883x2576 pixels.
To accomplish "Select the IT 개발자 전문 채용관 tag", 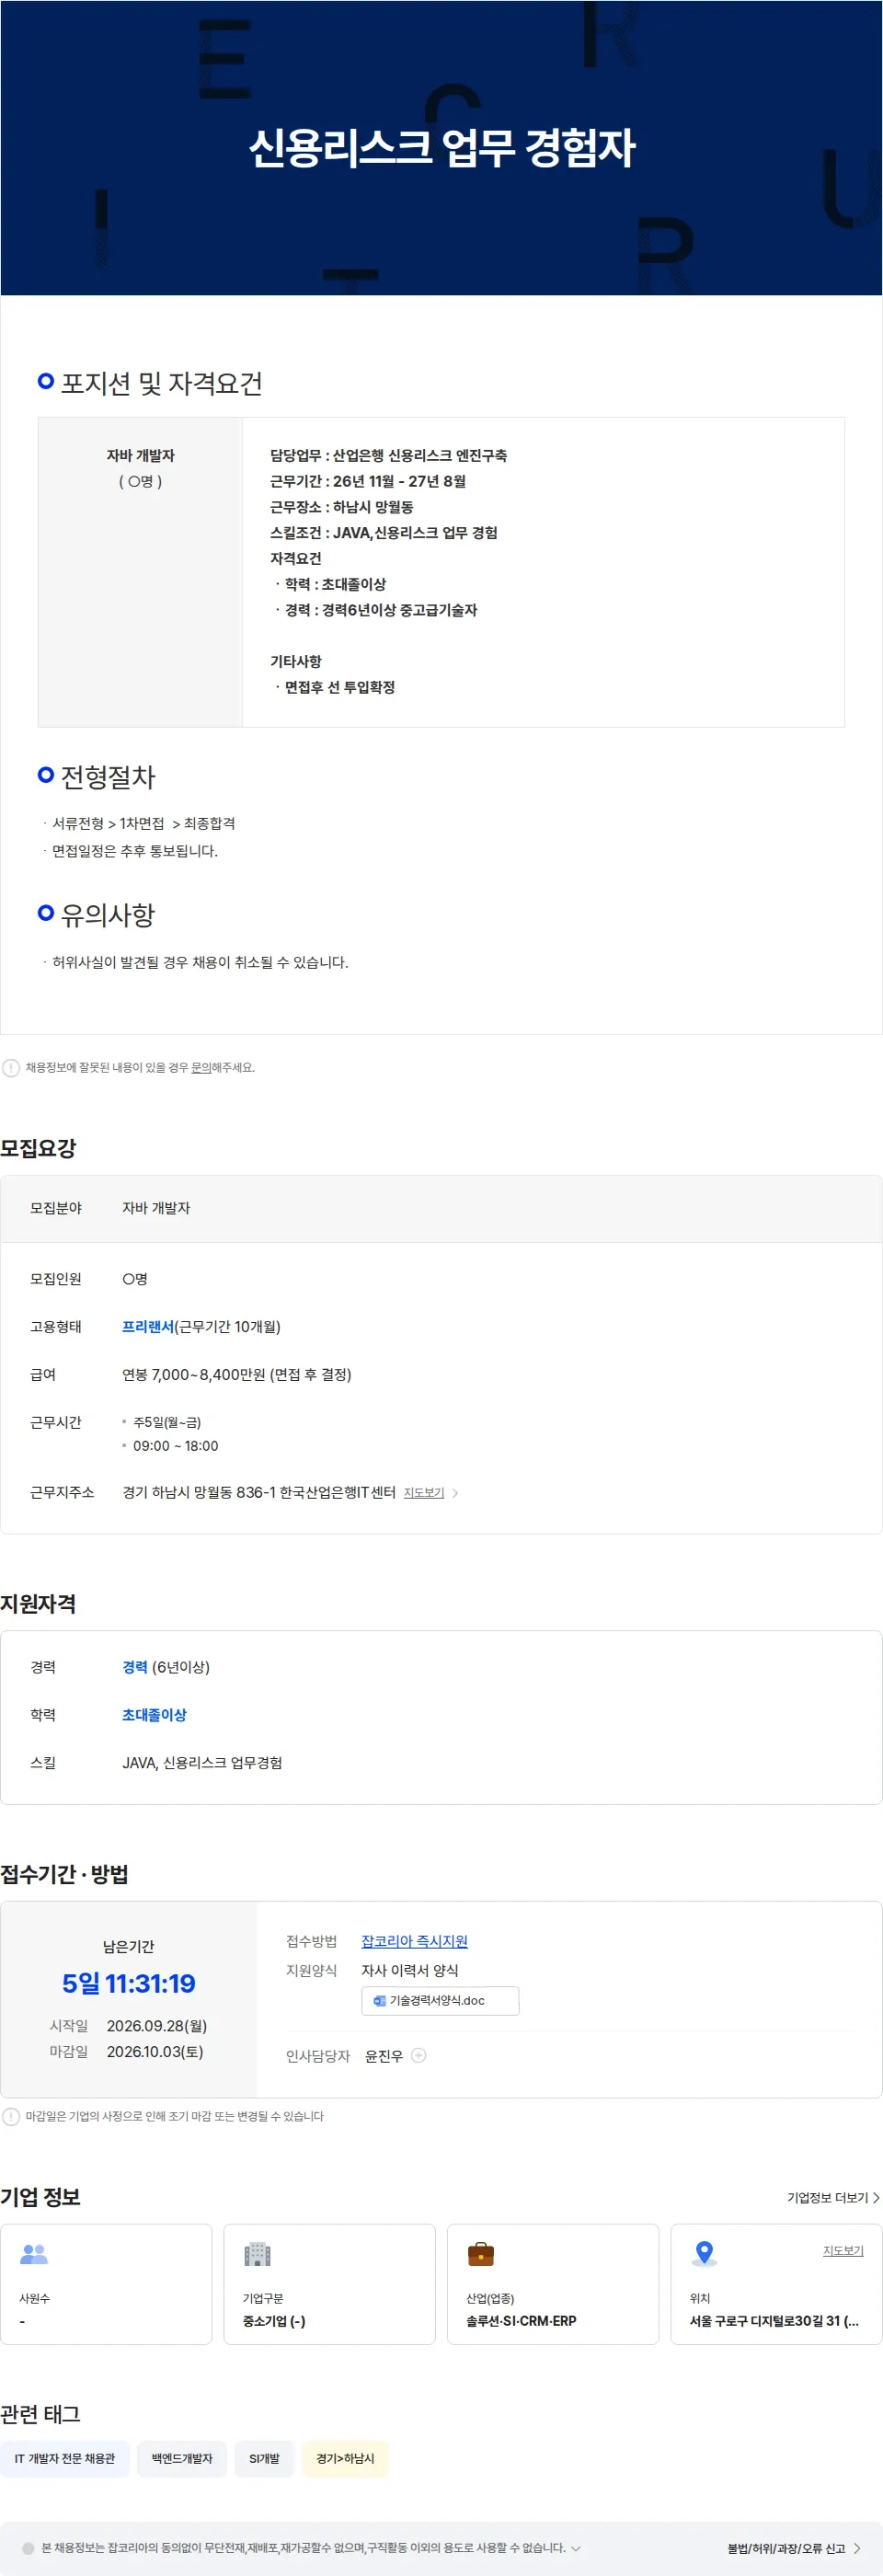I will pyautogui.click(x=65, y=2458).
